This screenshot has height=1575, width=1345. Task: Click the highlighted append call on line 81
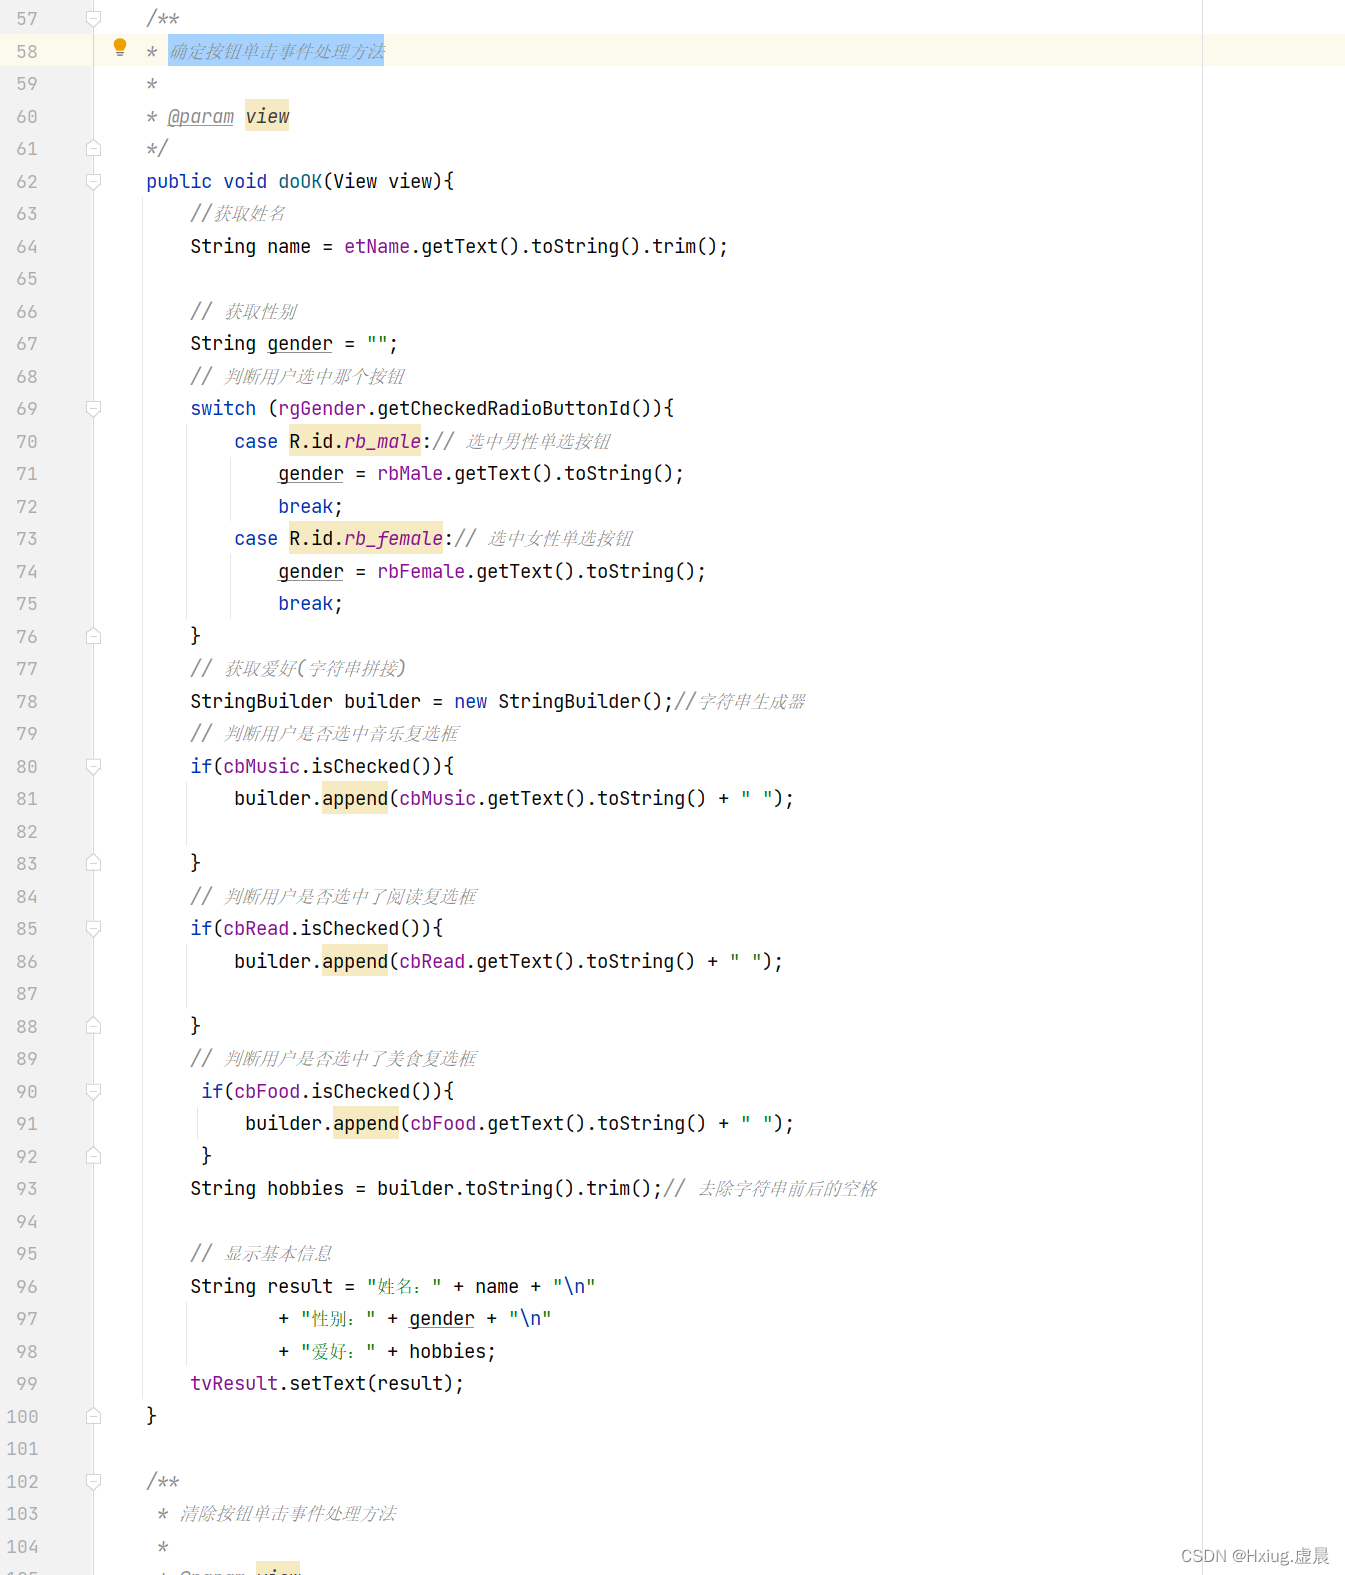355,798
